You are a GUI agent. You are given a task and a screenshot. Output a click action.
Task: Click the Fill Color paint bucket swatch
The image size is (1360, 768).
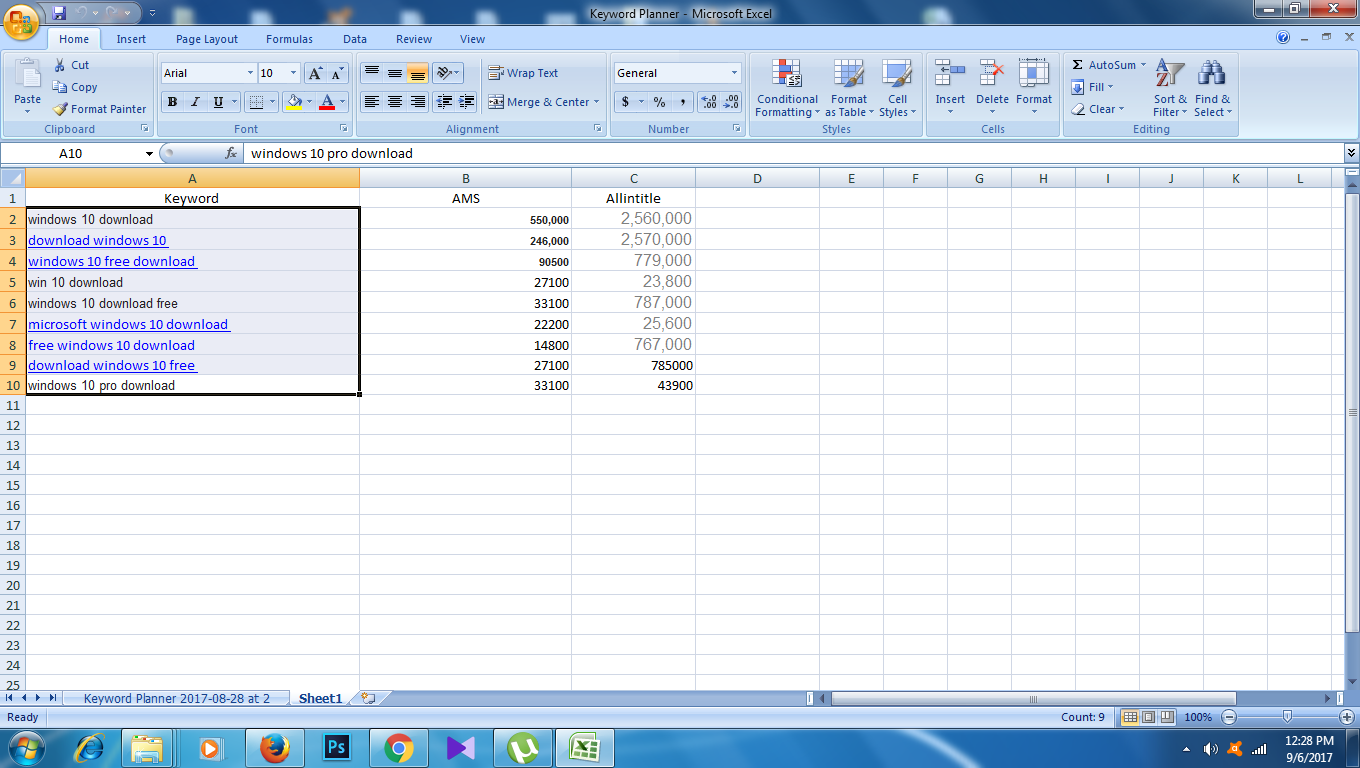point(293,102)
